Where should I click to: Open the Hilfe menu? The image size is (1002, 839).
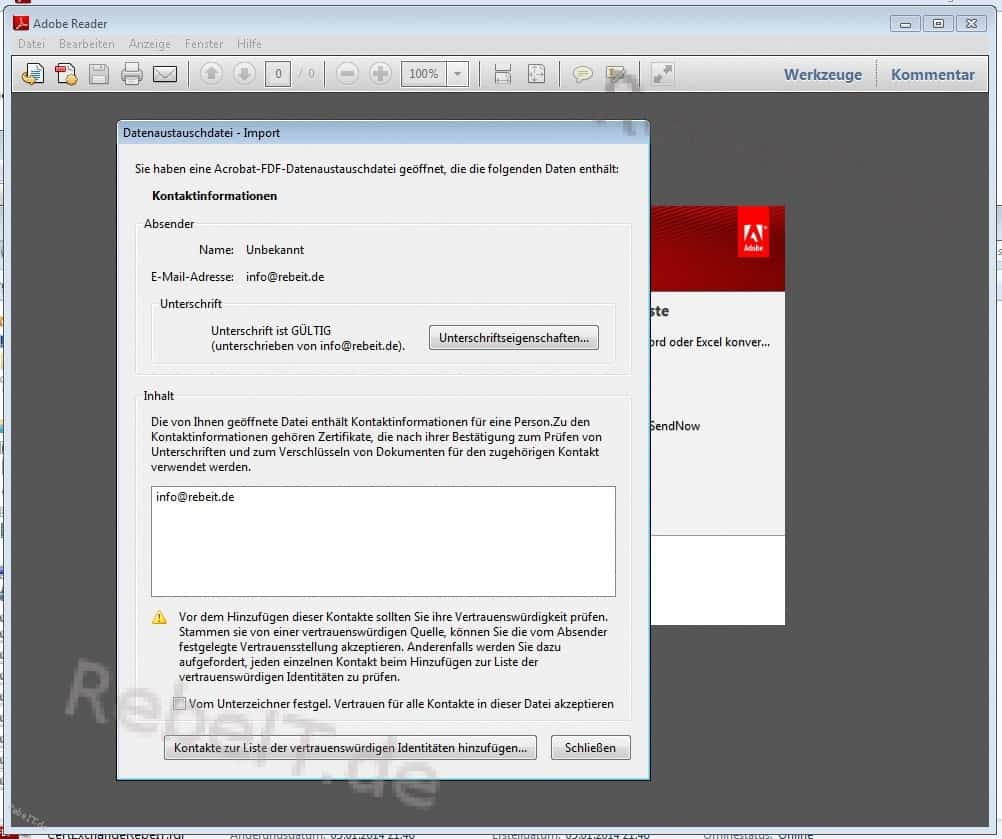click(249, 44)
